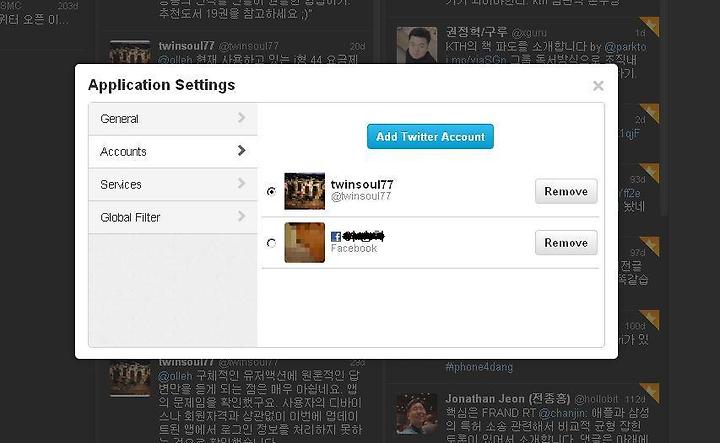Click the #phone4dang hashtag in background timeline
This screenshot has width=720, height=443.
point(479,367)
